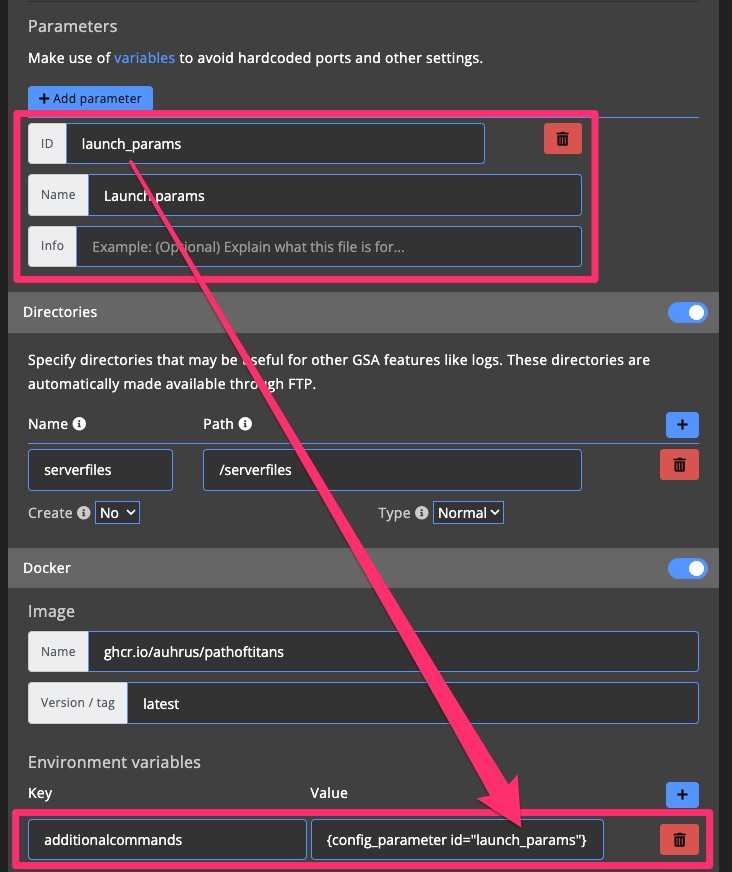Toggle the Directories section switch

pyautogui.click(x=688, y=312)
